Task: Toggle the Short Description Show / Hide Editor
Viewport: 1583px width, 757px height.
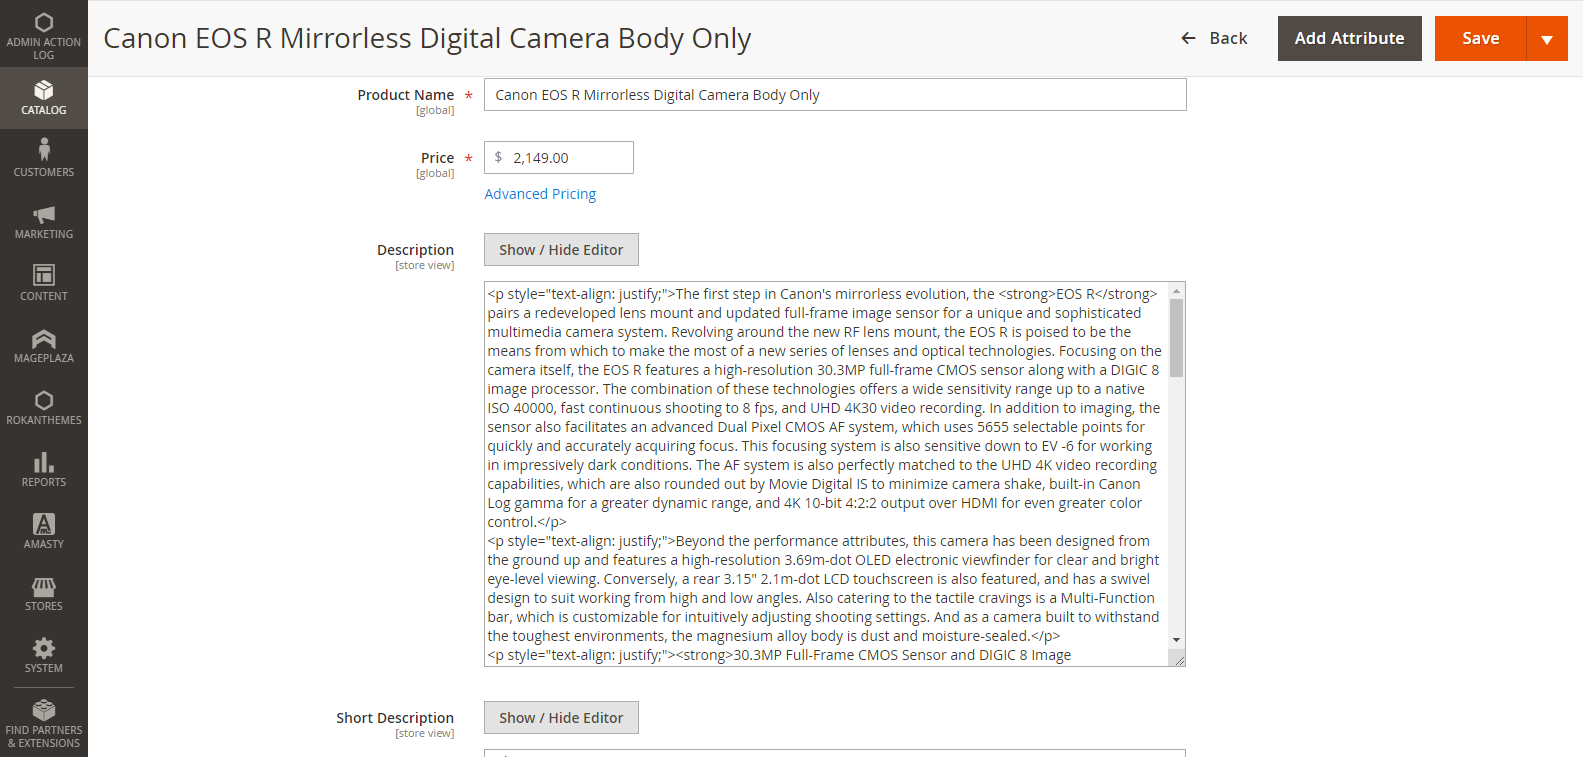Action: (x=561, y=718)
